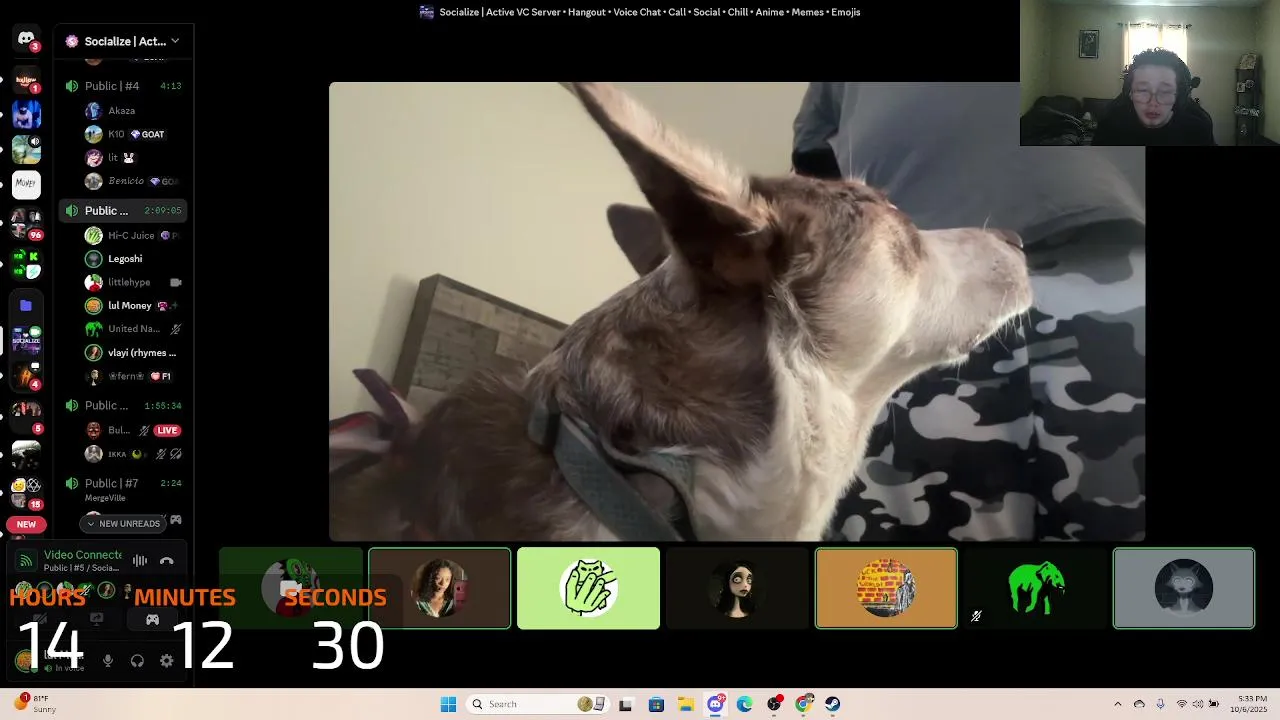Select the light green hand avatar tile
The height and width of the screenshot is (720, 1280).
coord(588,588)
